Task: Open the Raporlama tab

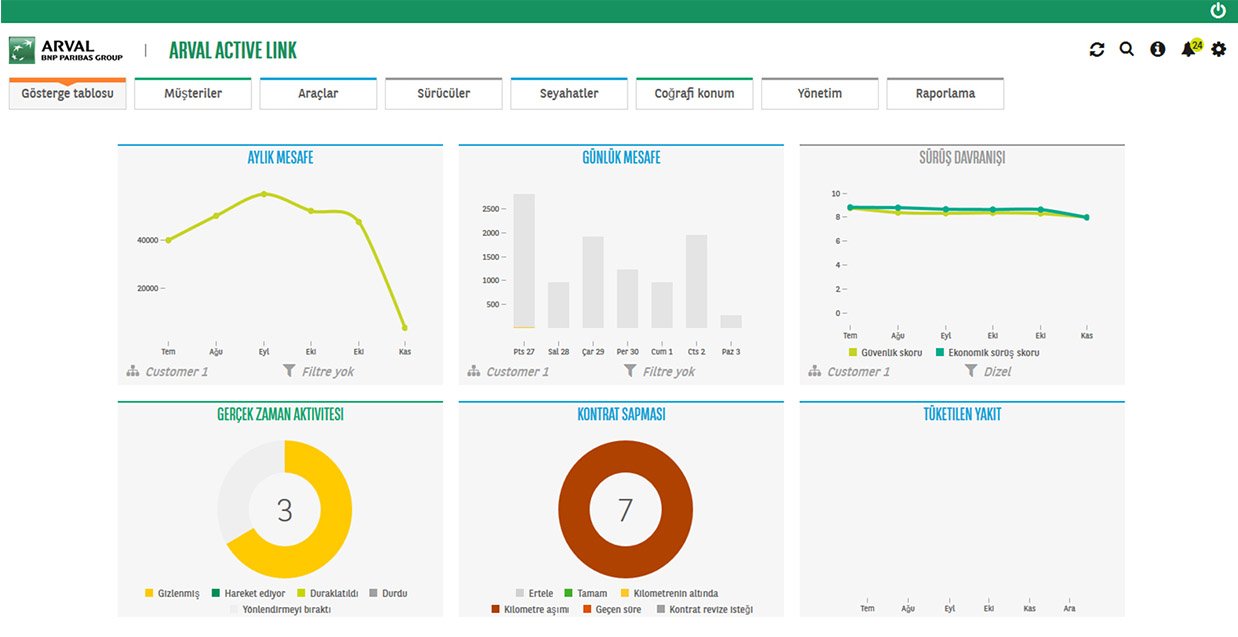Action: pyautogui.click(x=945, y=93)
